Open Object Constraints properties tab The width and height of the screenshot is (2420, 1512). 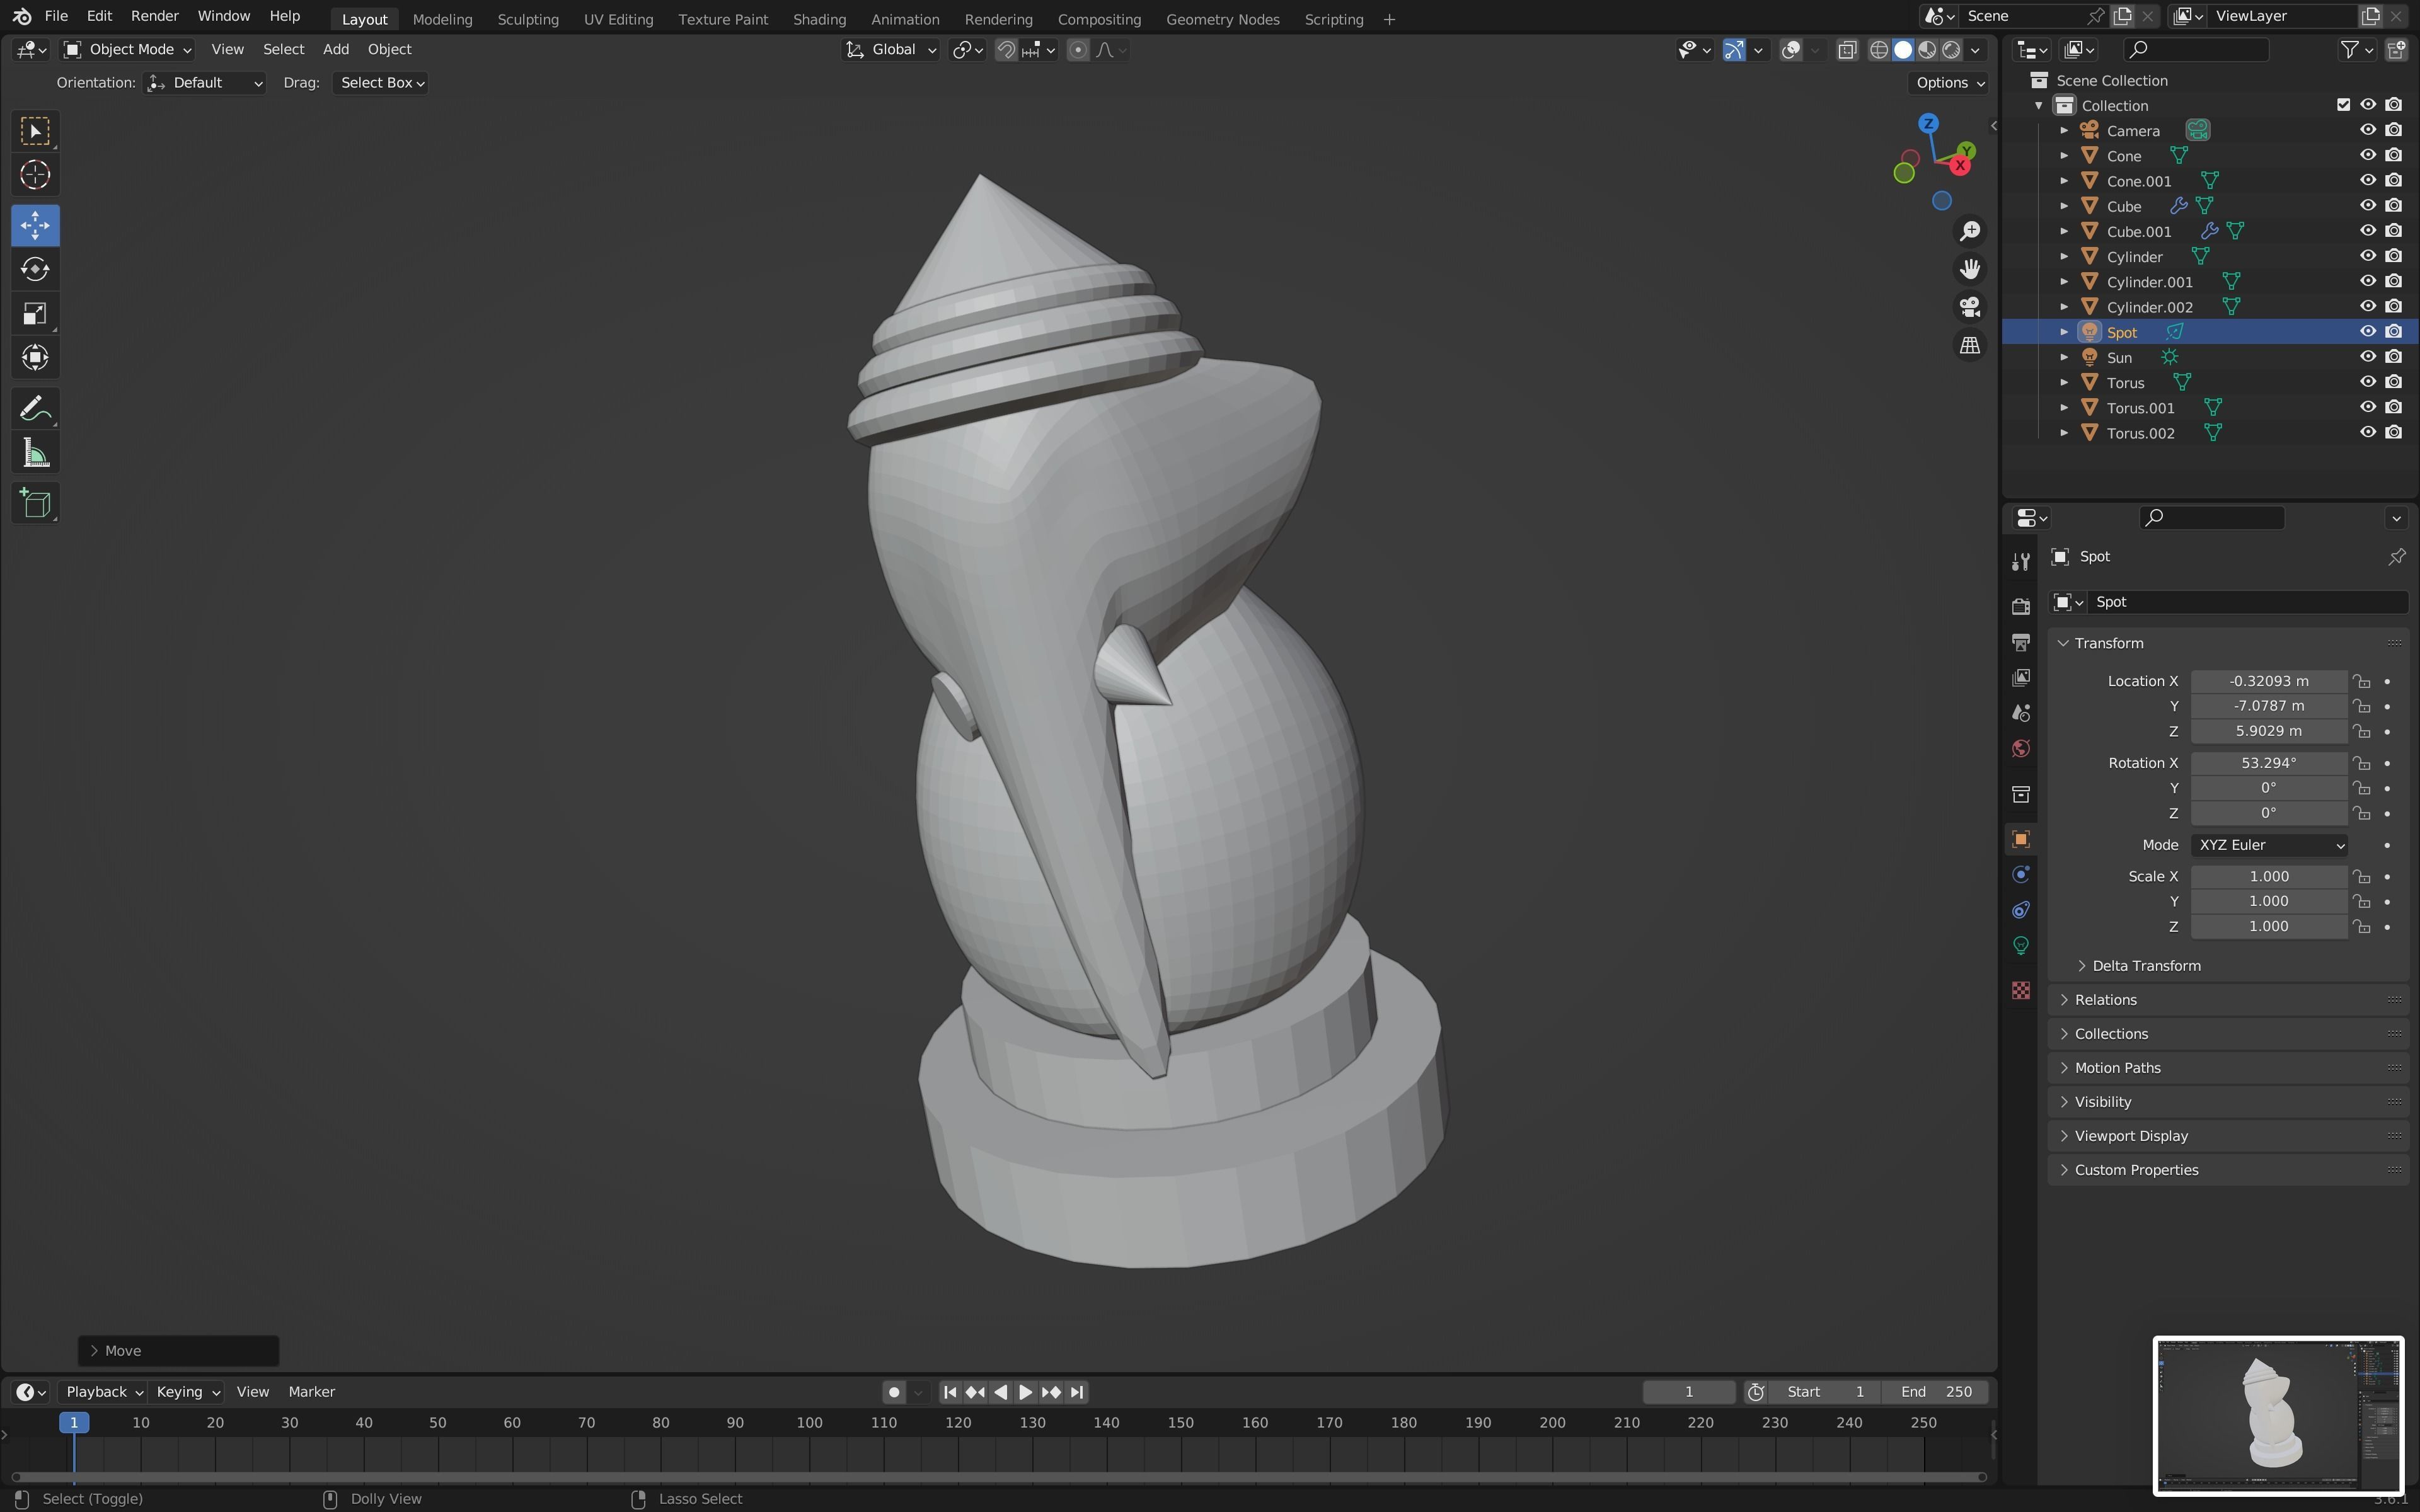(2021, 910)
